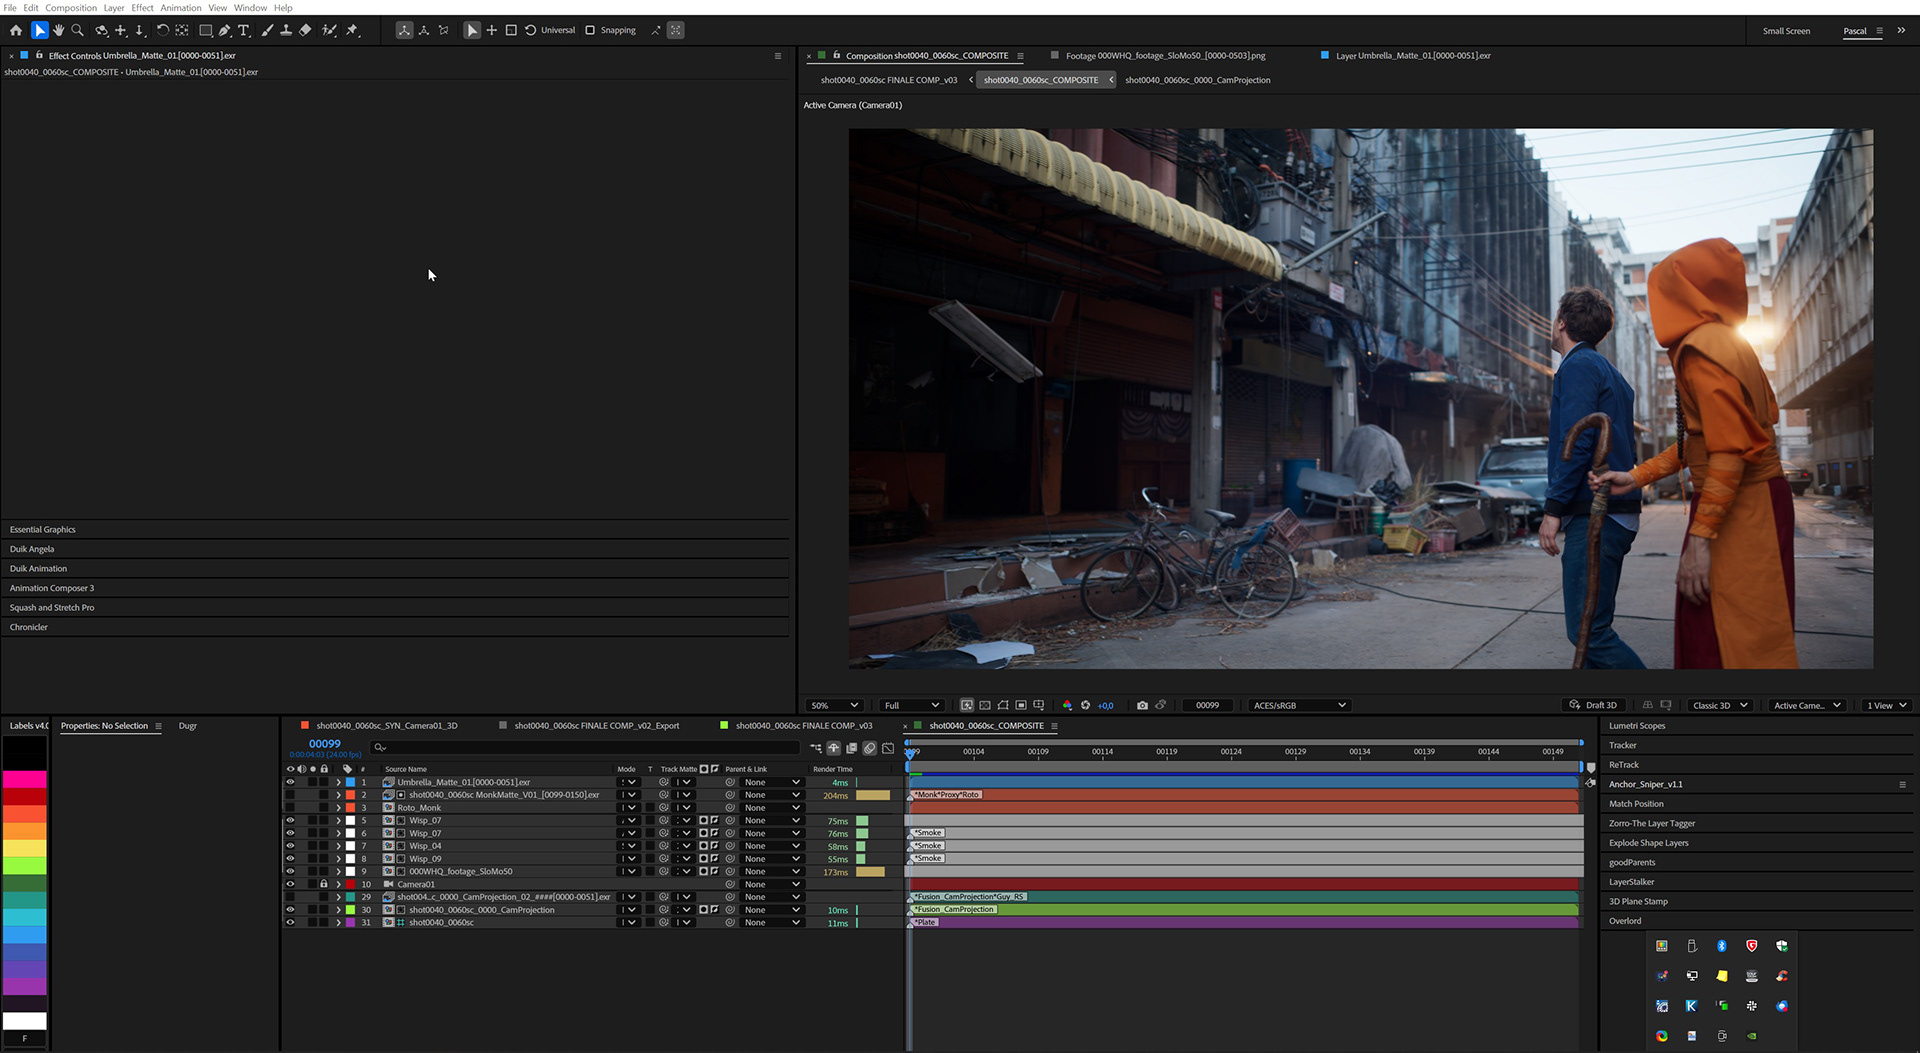The width and height of the screenshot is (1920, 1053).
Task: Click the current time 00099 field in timeline
Action: [x=324, y=744]
